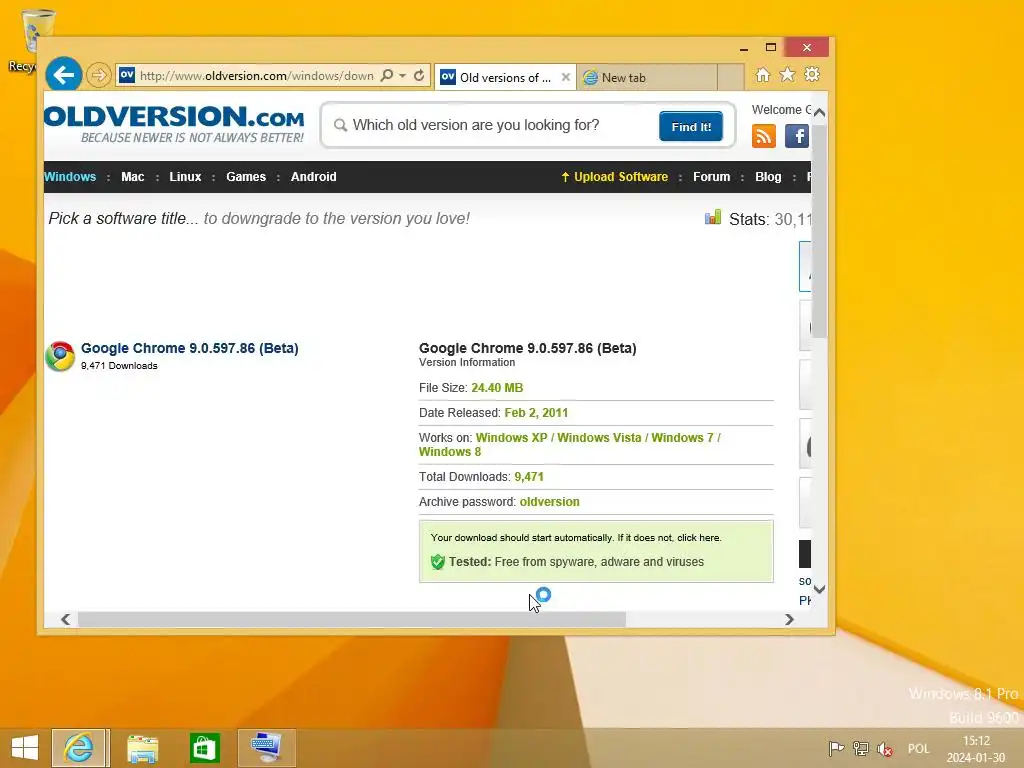Open the Windows Store taskbar icon
Screen dimensions: 1024x768
[204, 748]
